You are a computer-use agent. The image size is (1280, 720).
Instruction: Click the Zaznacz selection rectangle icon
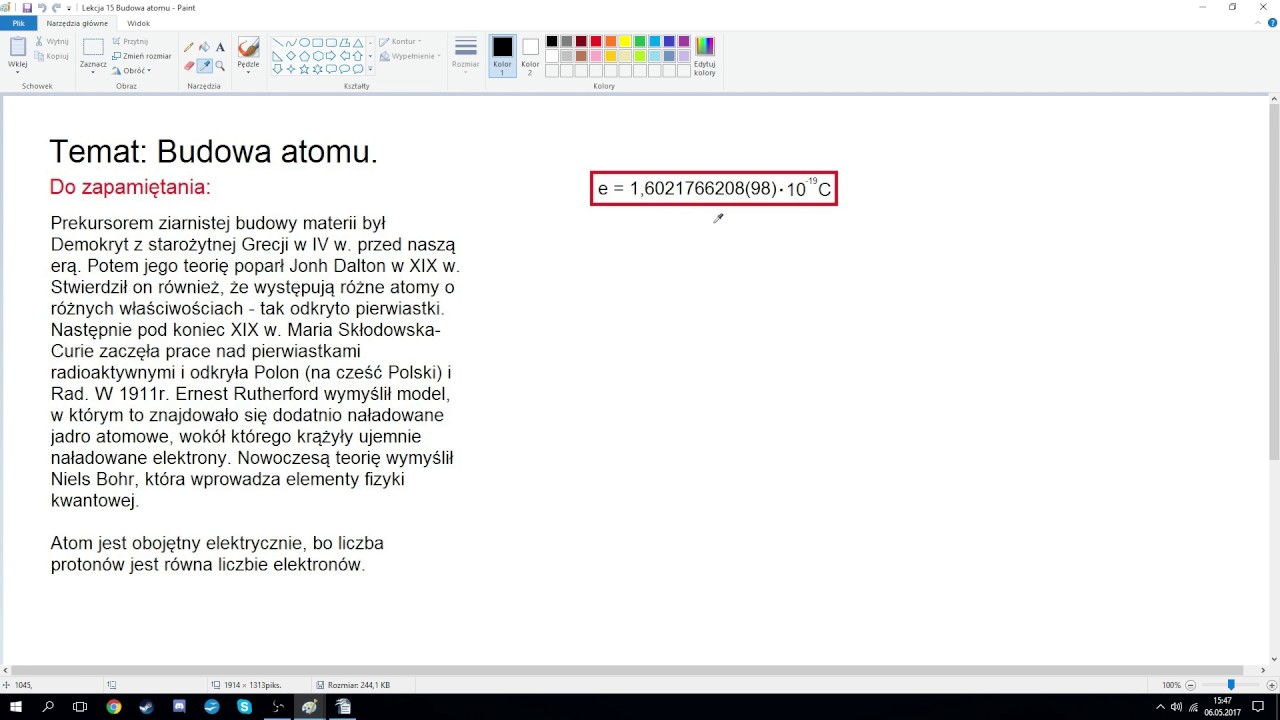click(x=93, y=47)
